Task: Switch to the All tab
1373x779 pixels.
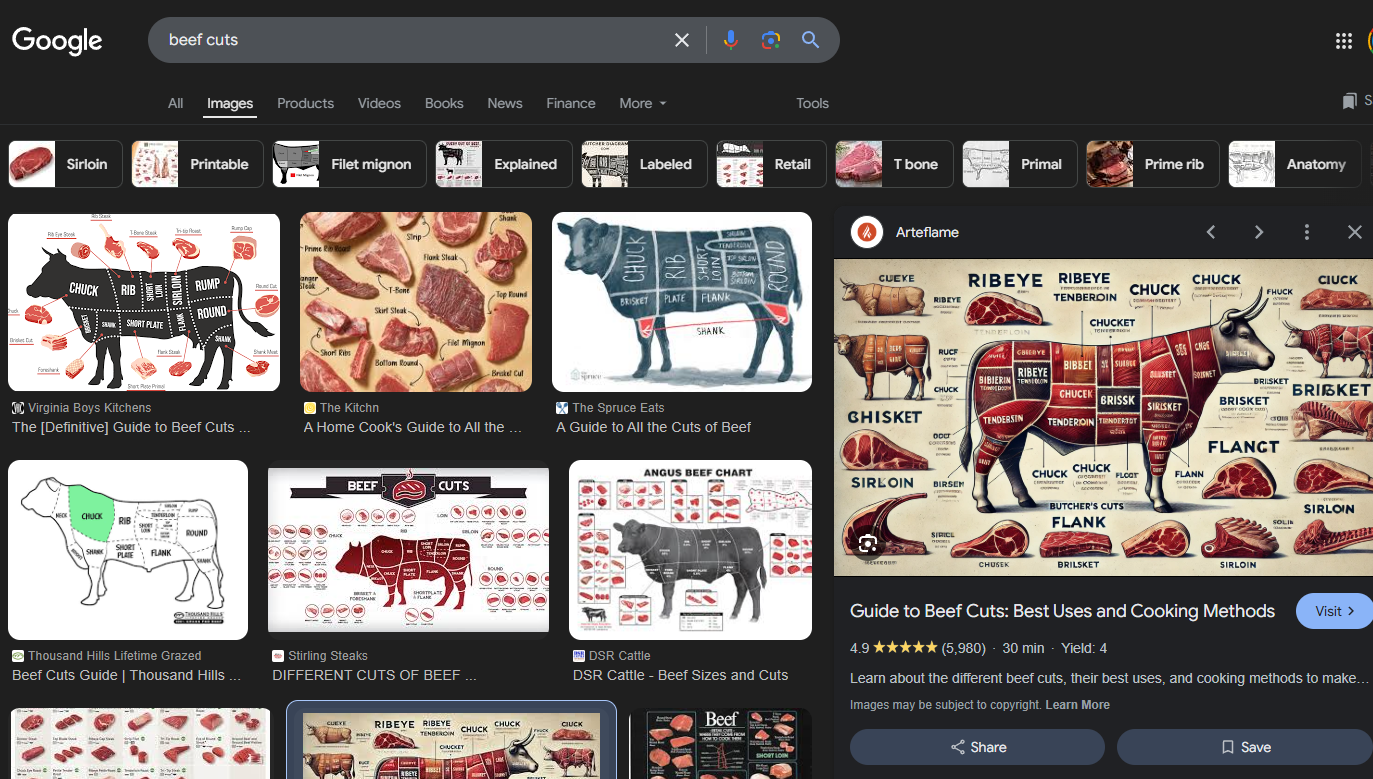Action: click(x=176, y=103)
